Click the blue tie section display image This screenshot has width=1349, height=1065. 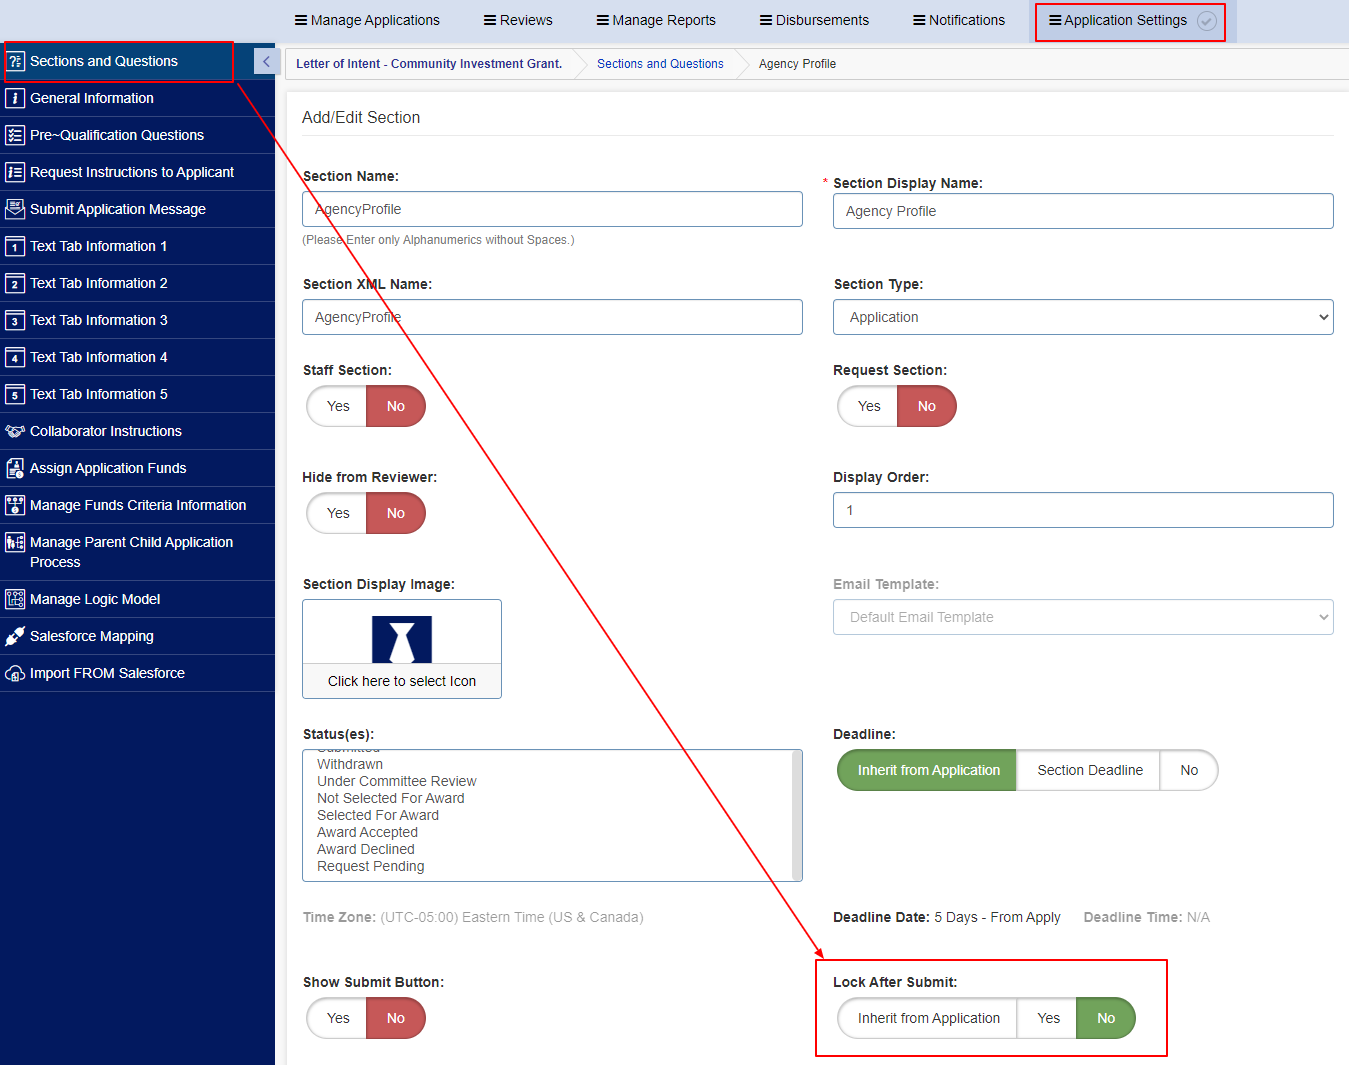[402, 640]
